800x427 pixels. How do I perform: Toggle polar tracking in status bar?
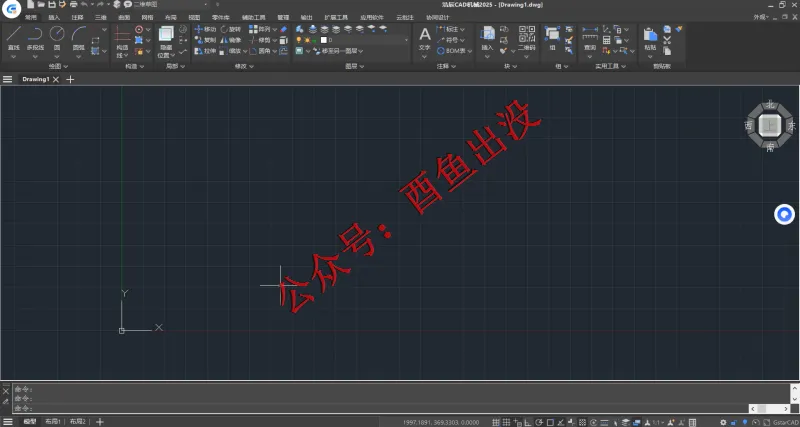click(x=539, y=422)
